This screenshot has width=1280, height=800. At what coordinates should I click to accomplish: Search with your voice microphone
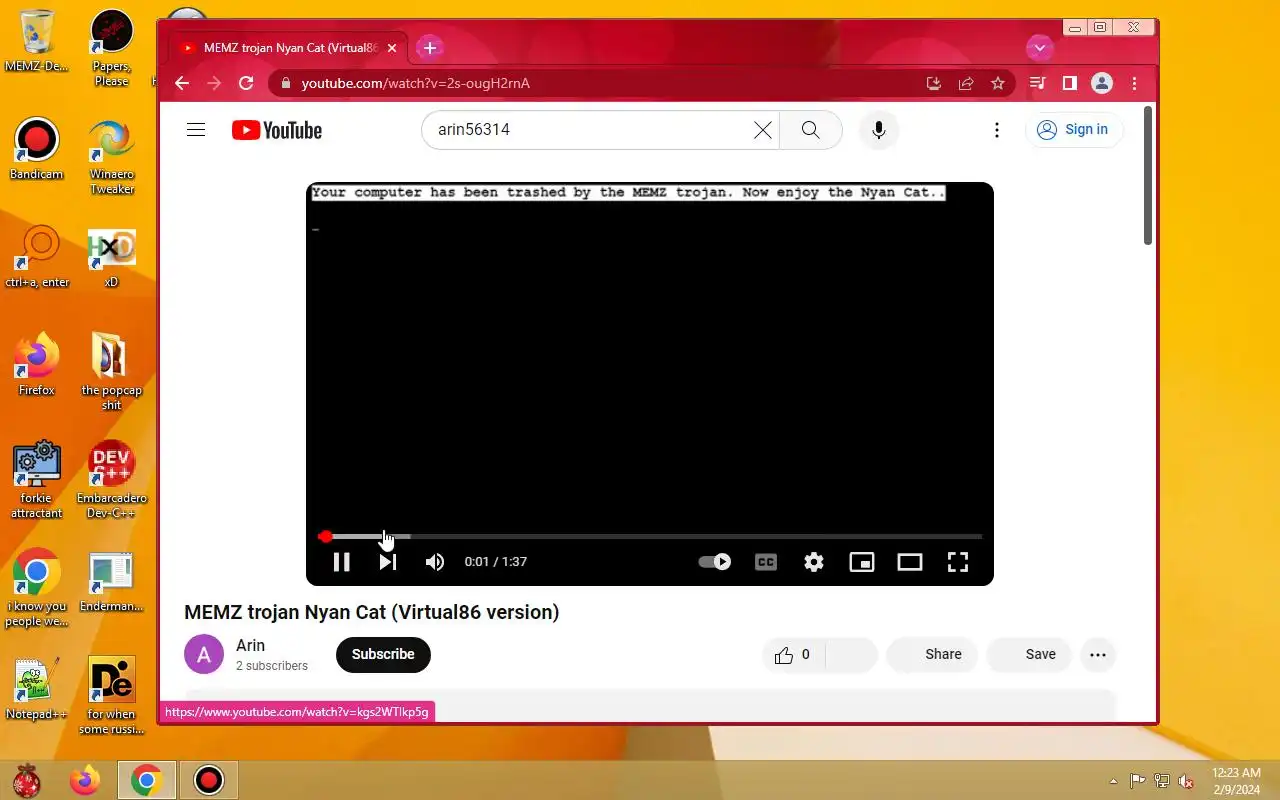[x=879, y=130]
